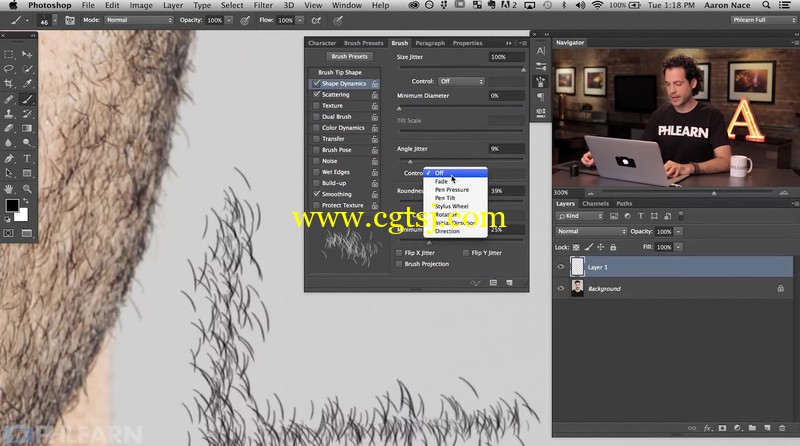Screen dimensions: 800x446
Task: Select the Zoom tool in toolbox
Action: 27,189
